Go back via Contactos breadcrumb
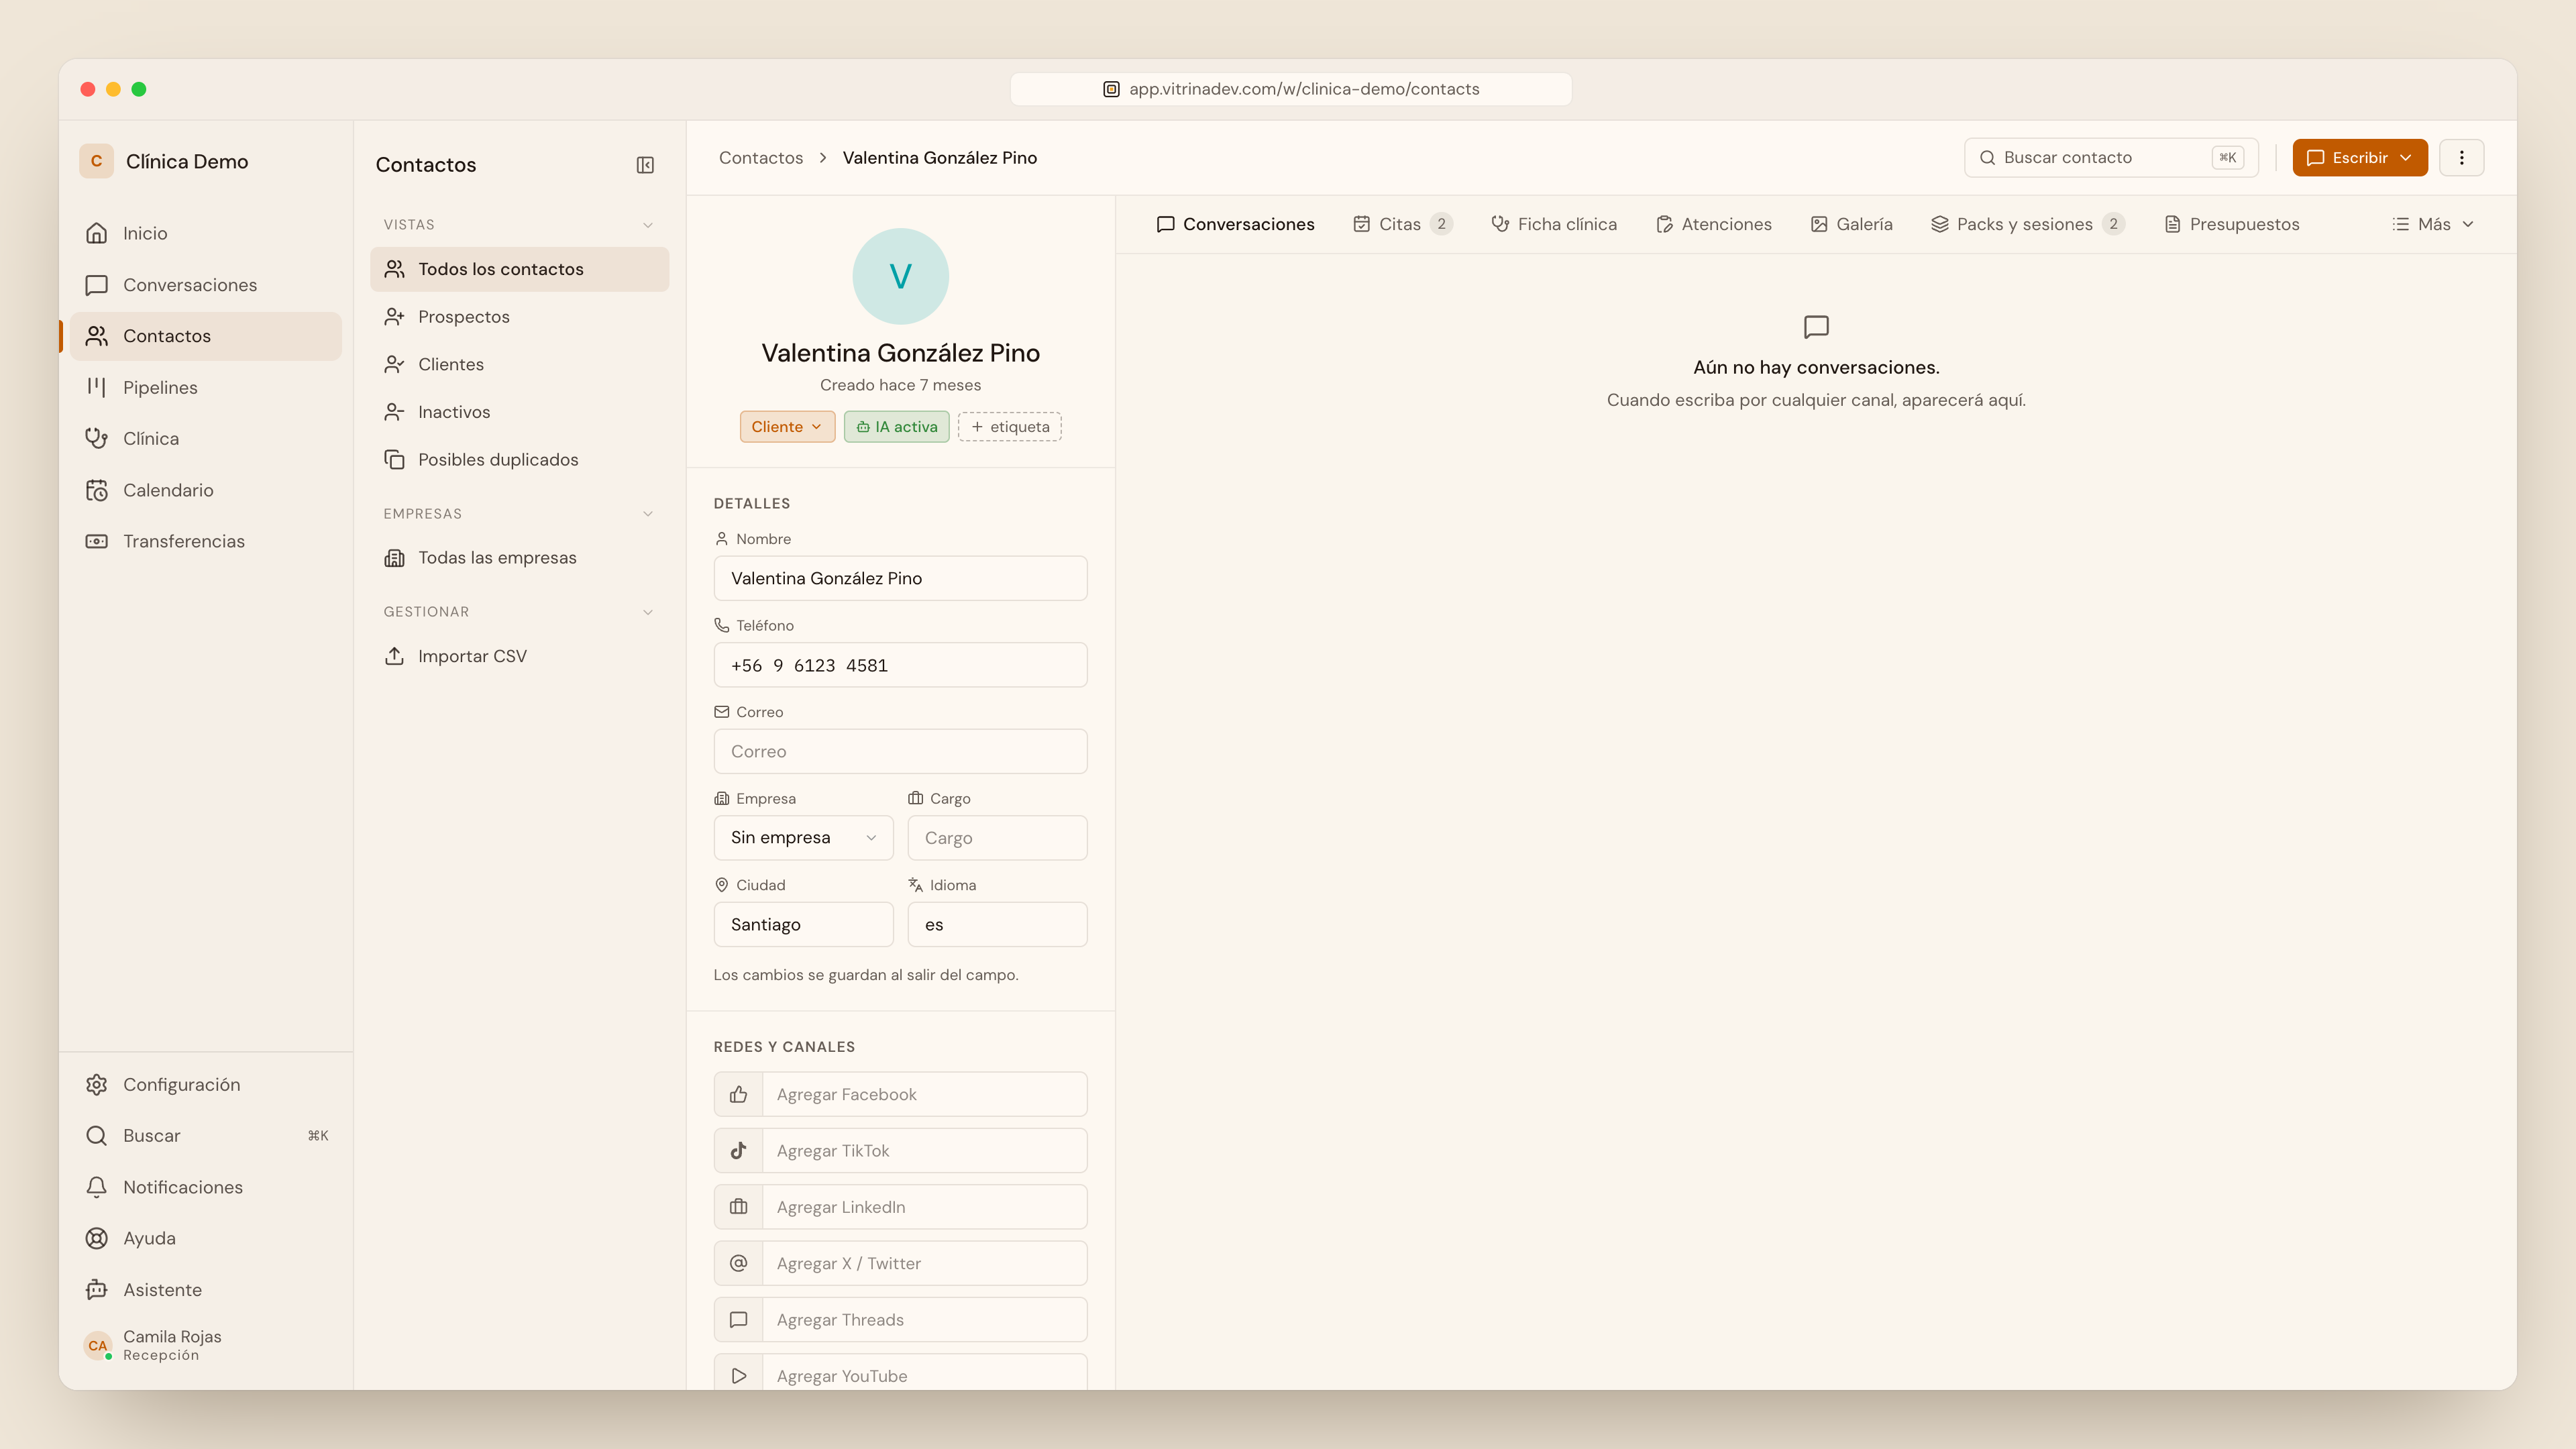 click(x=761, y=158)
